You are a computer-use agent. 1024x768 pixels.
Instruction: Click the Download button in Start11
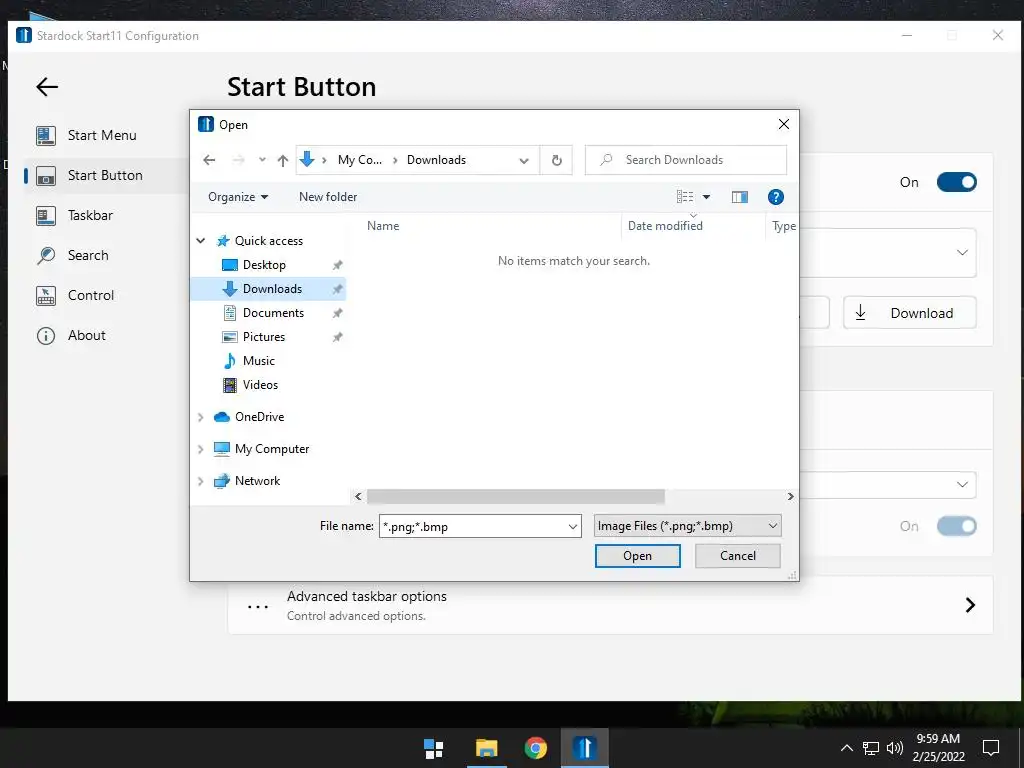coord(910,313)
